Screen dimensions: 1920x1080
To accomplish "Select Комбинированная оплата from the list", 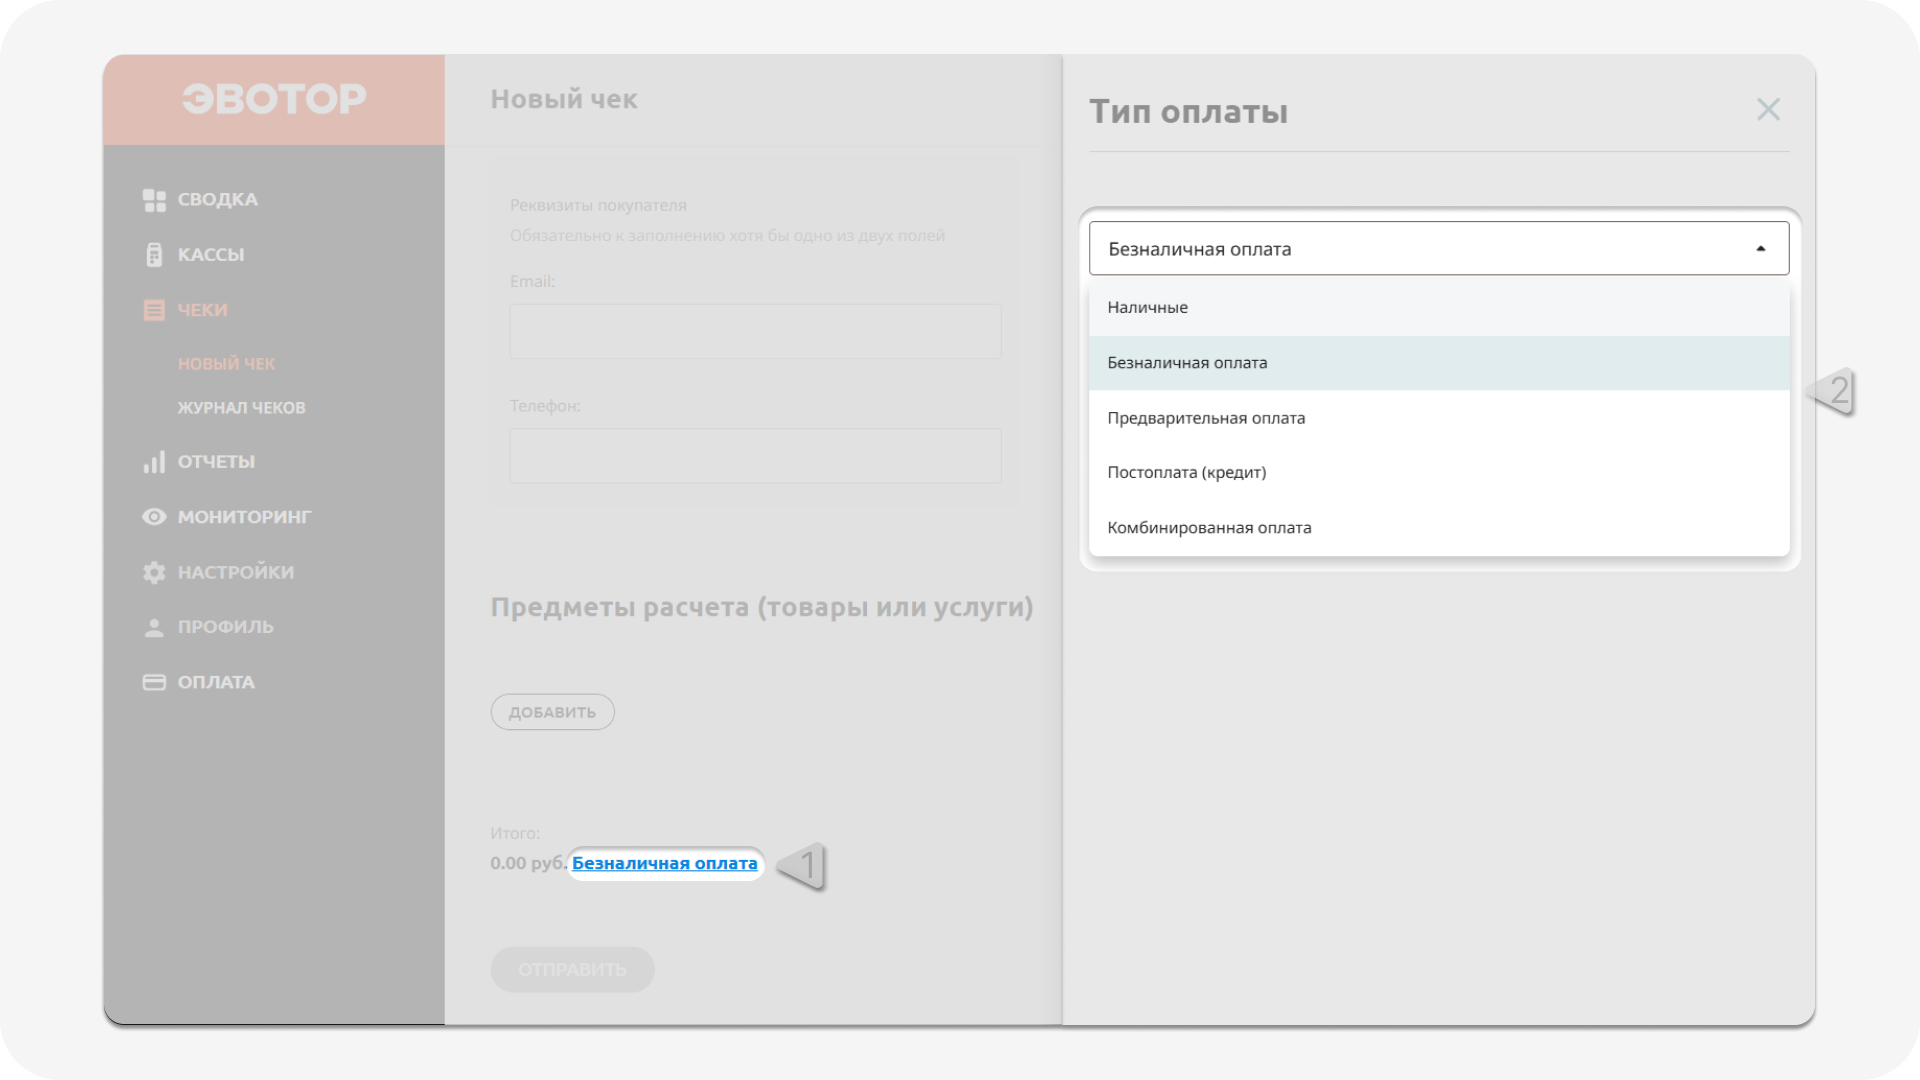I will pos(1209,527).
